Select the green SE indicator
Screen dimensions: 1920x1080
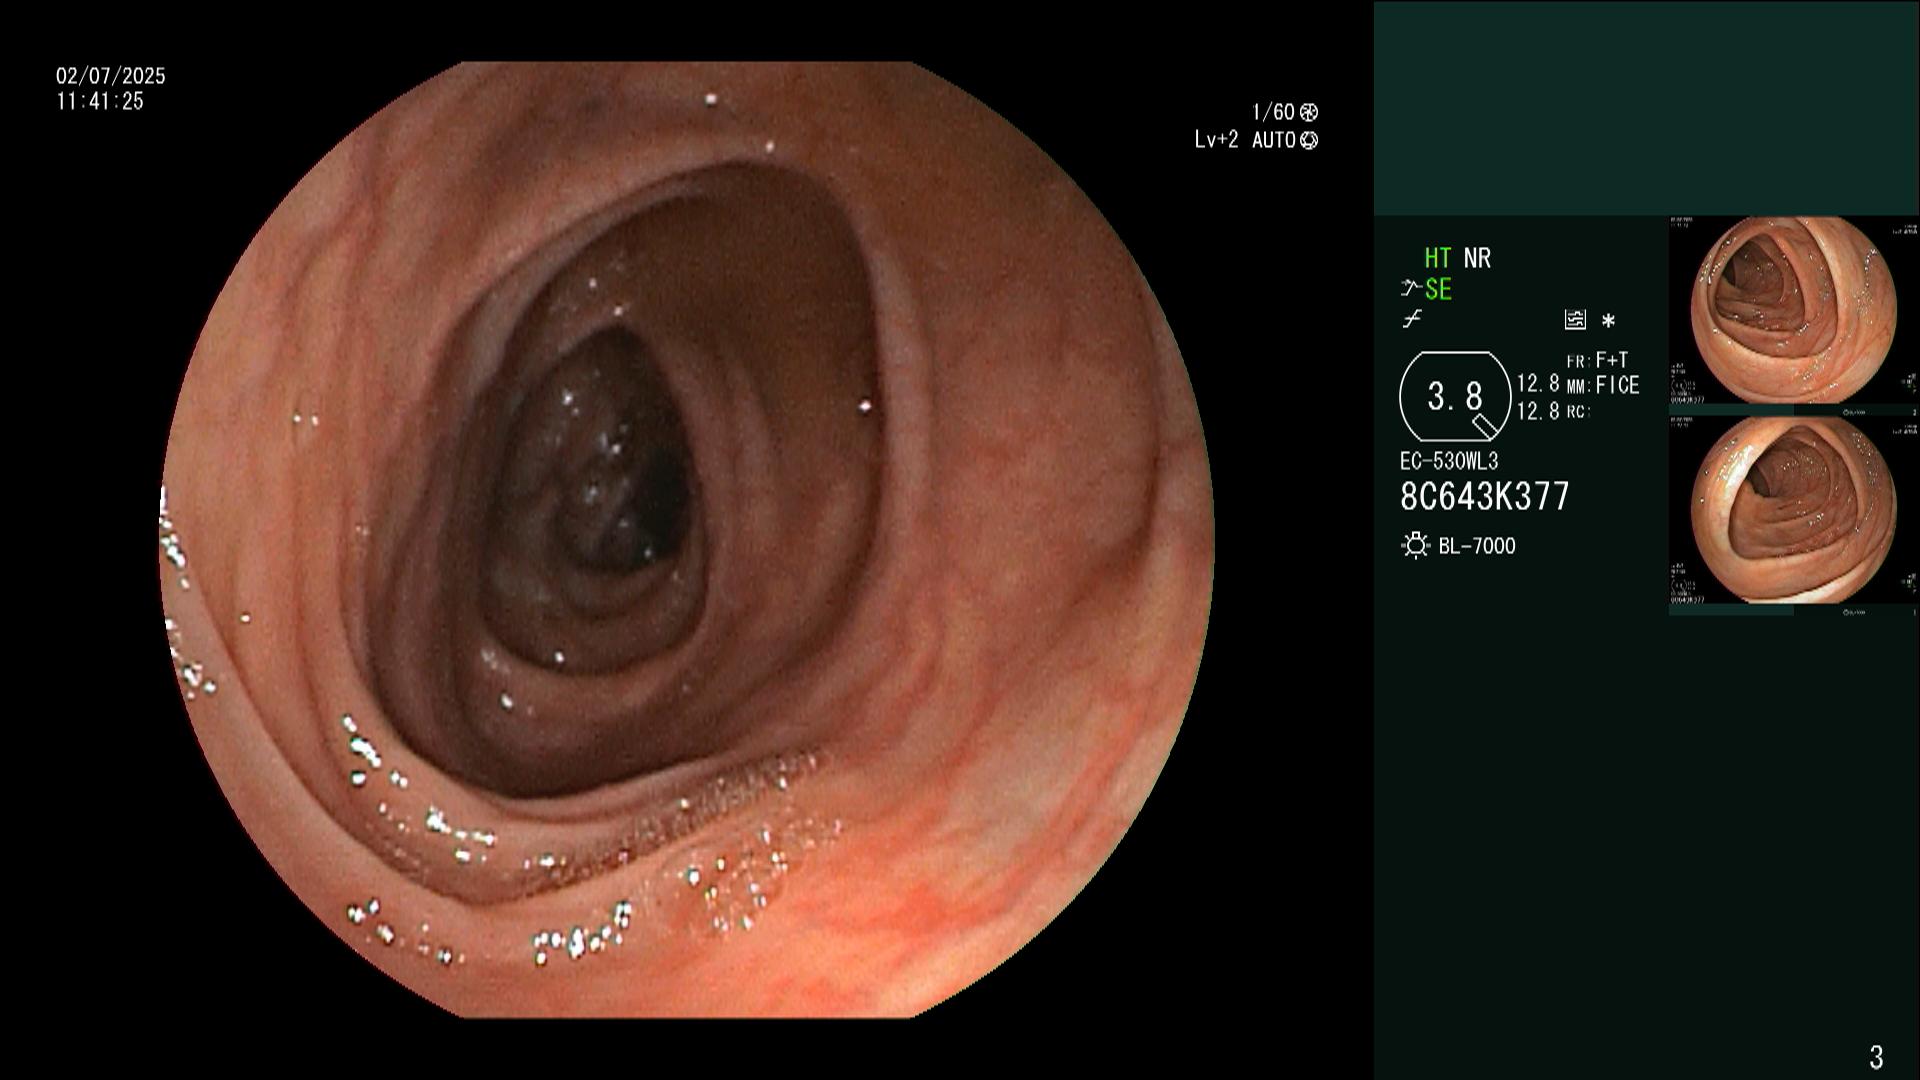(1438, 290)
